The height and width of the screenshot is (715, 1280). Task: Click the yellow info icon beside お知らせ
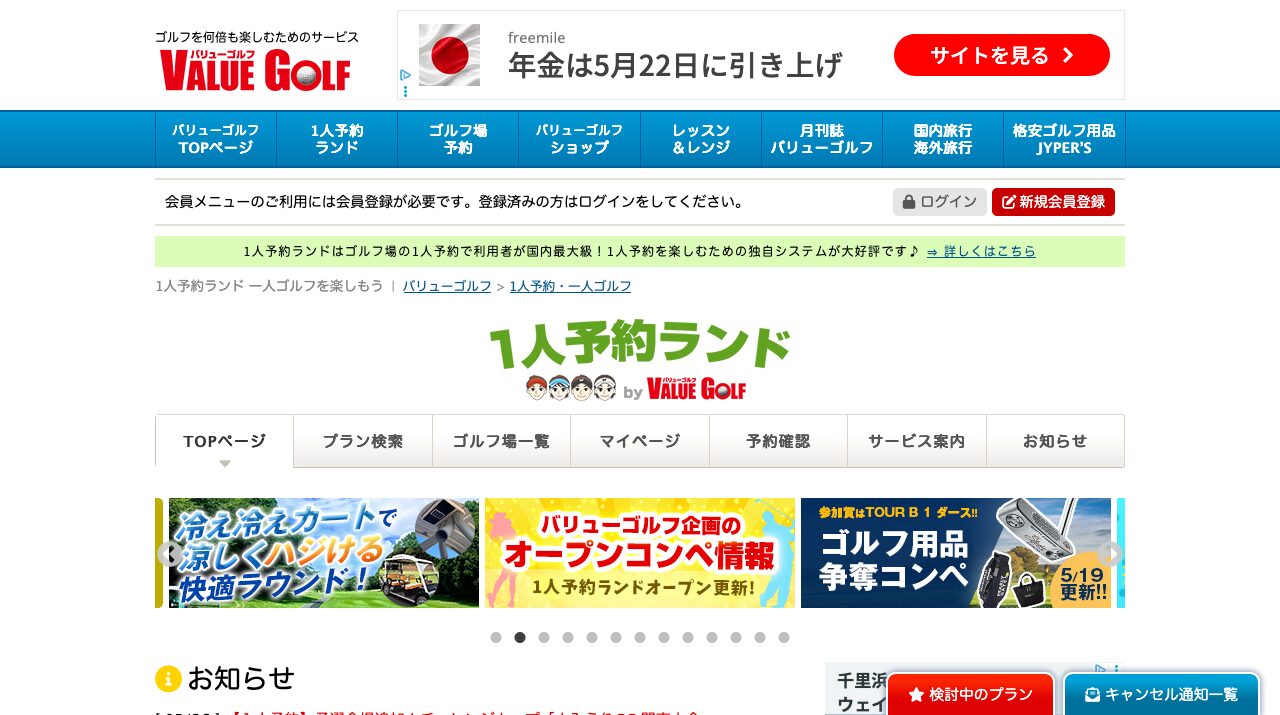168,679
